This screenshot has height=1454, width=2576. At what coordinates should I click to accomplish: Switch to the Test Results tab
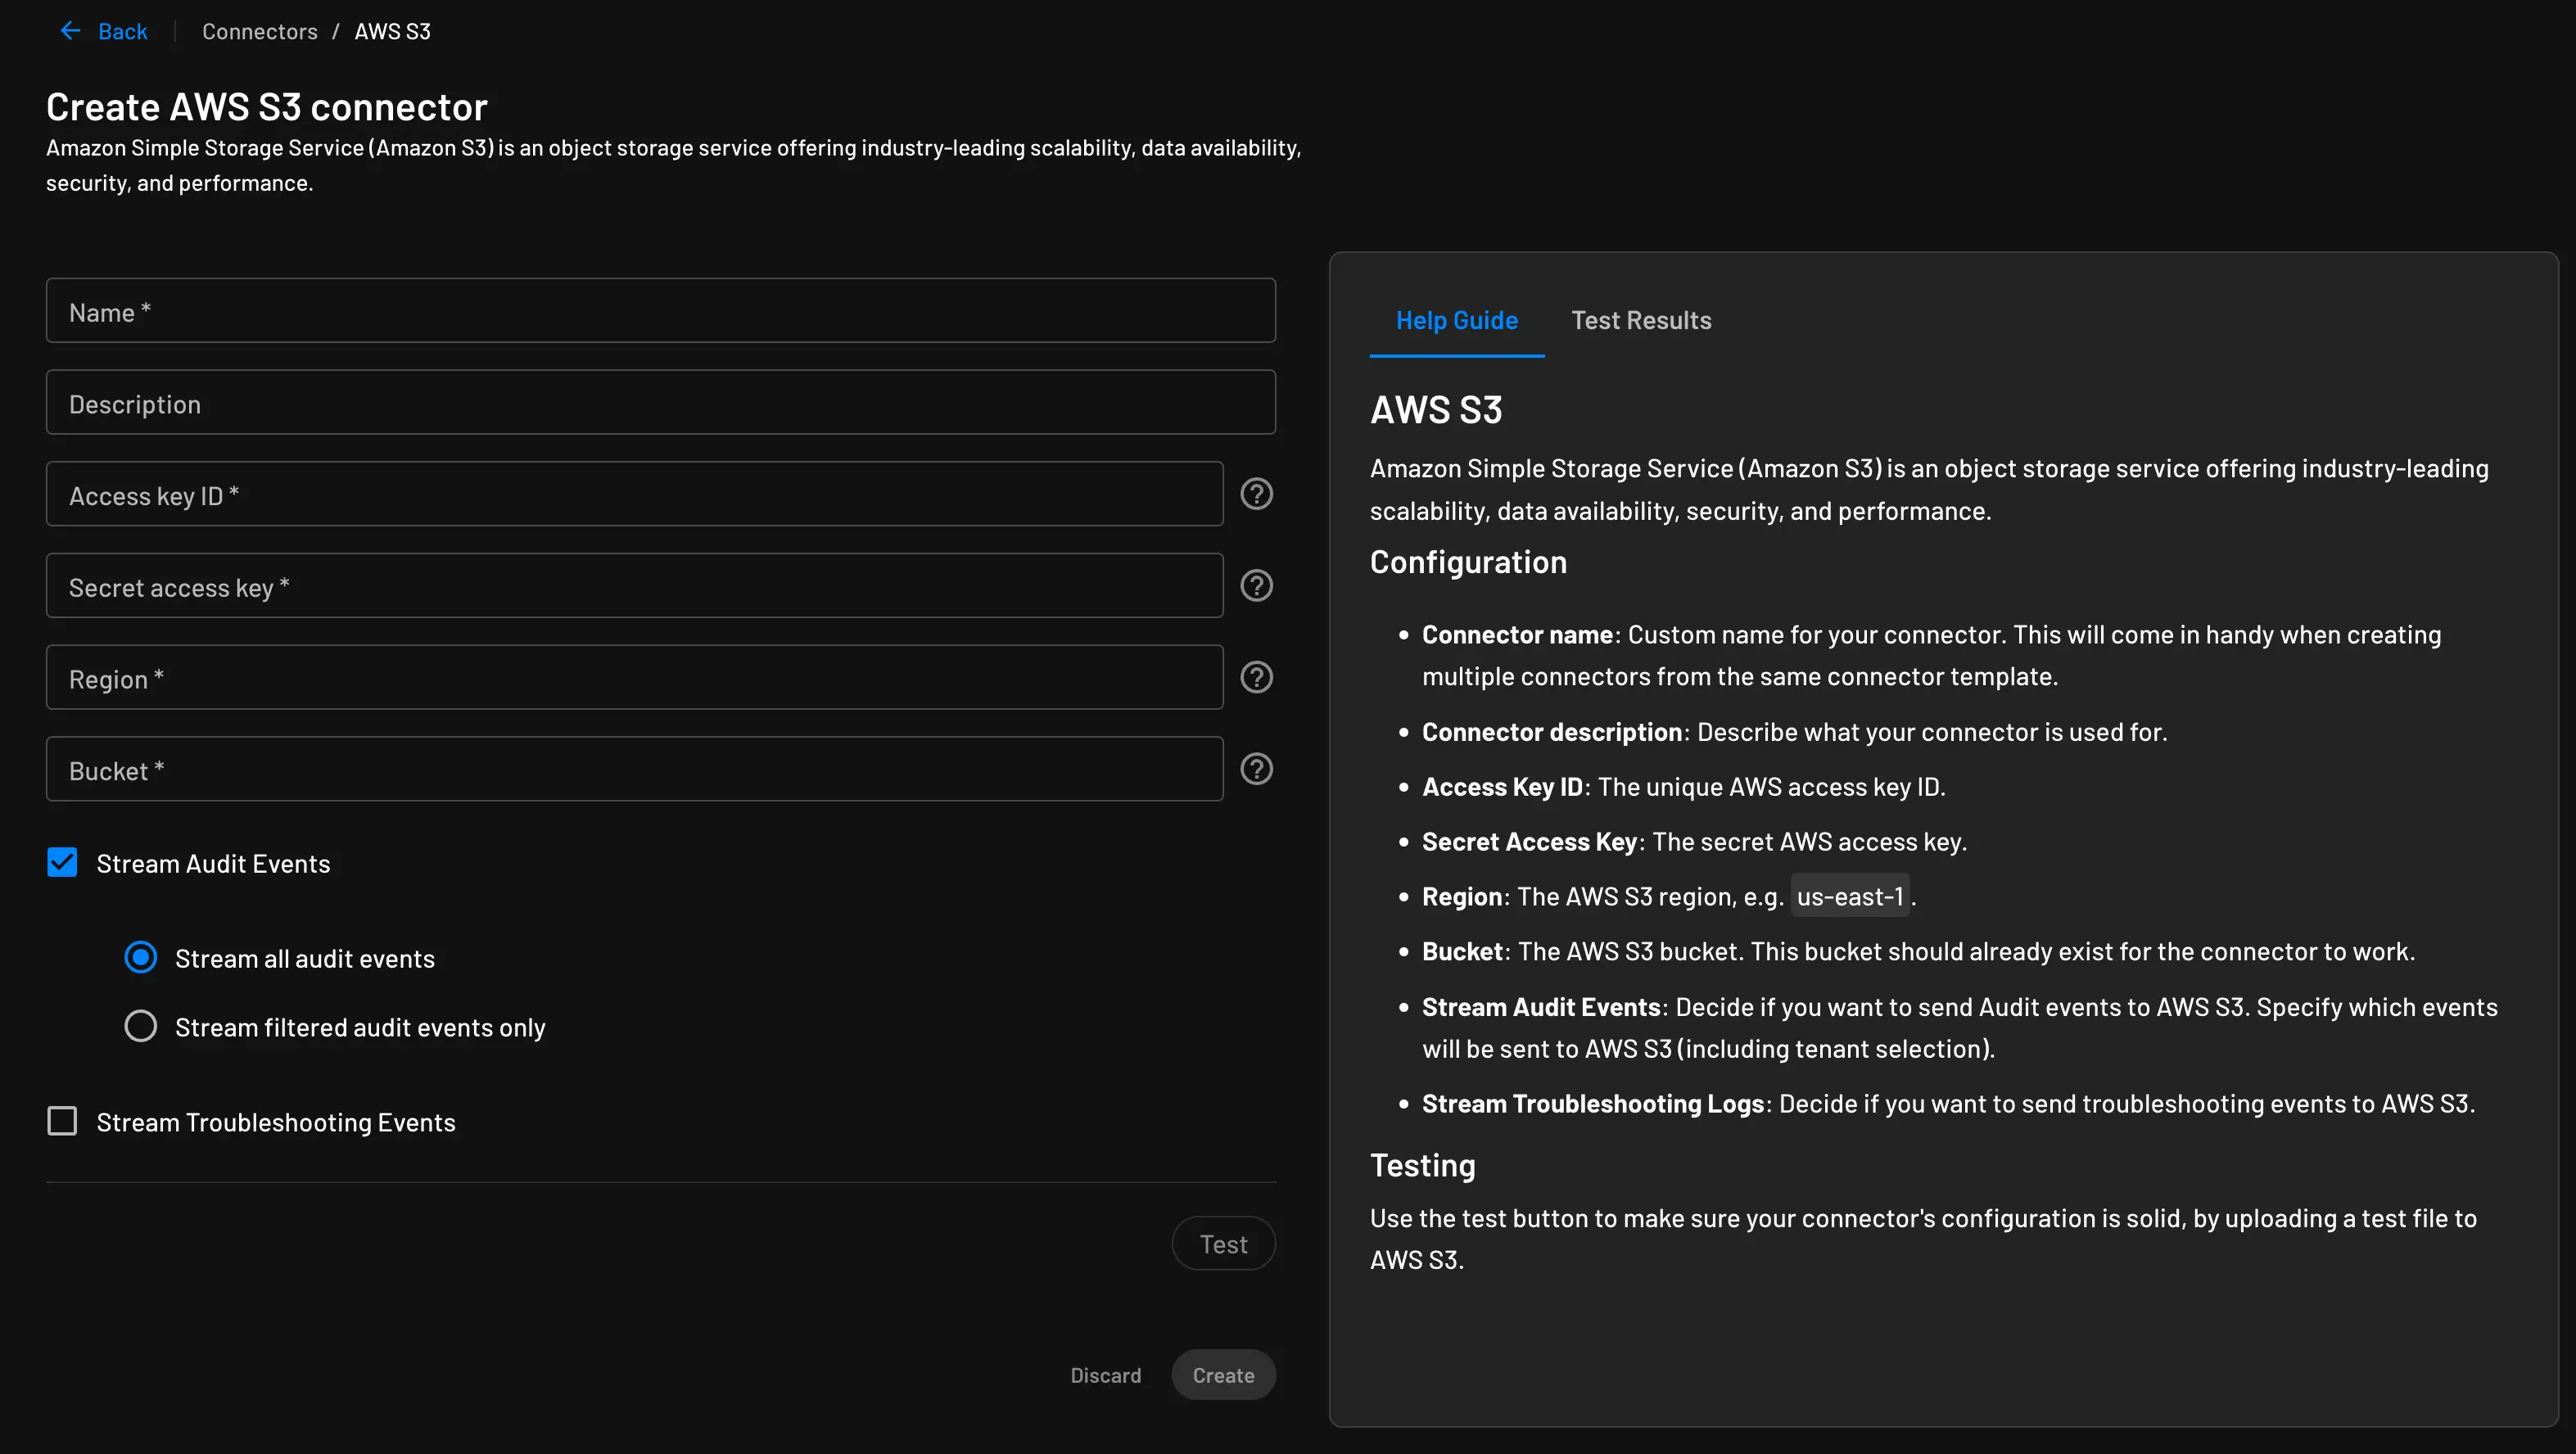(1641, 320)
